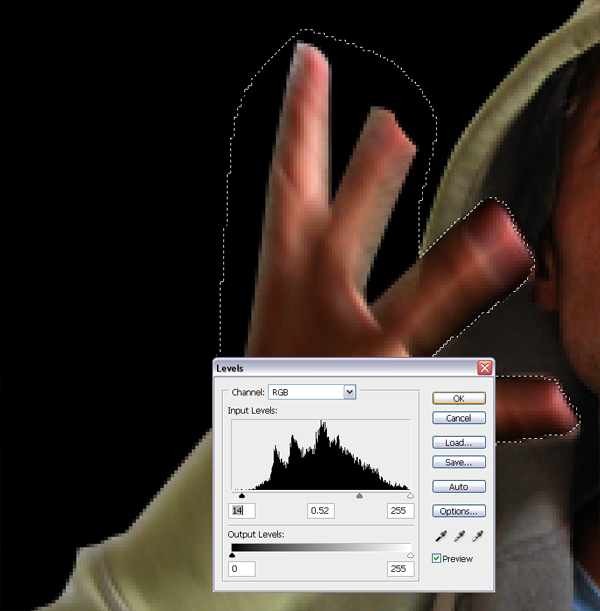
Task: Click the input white point slider
Action: [410, 496]
